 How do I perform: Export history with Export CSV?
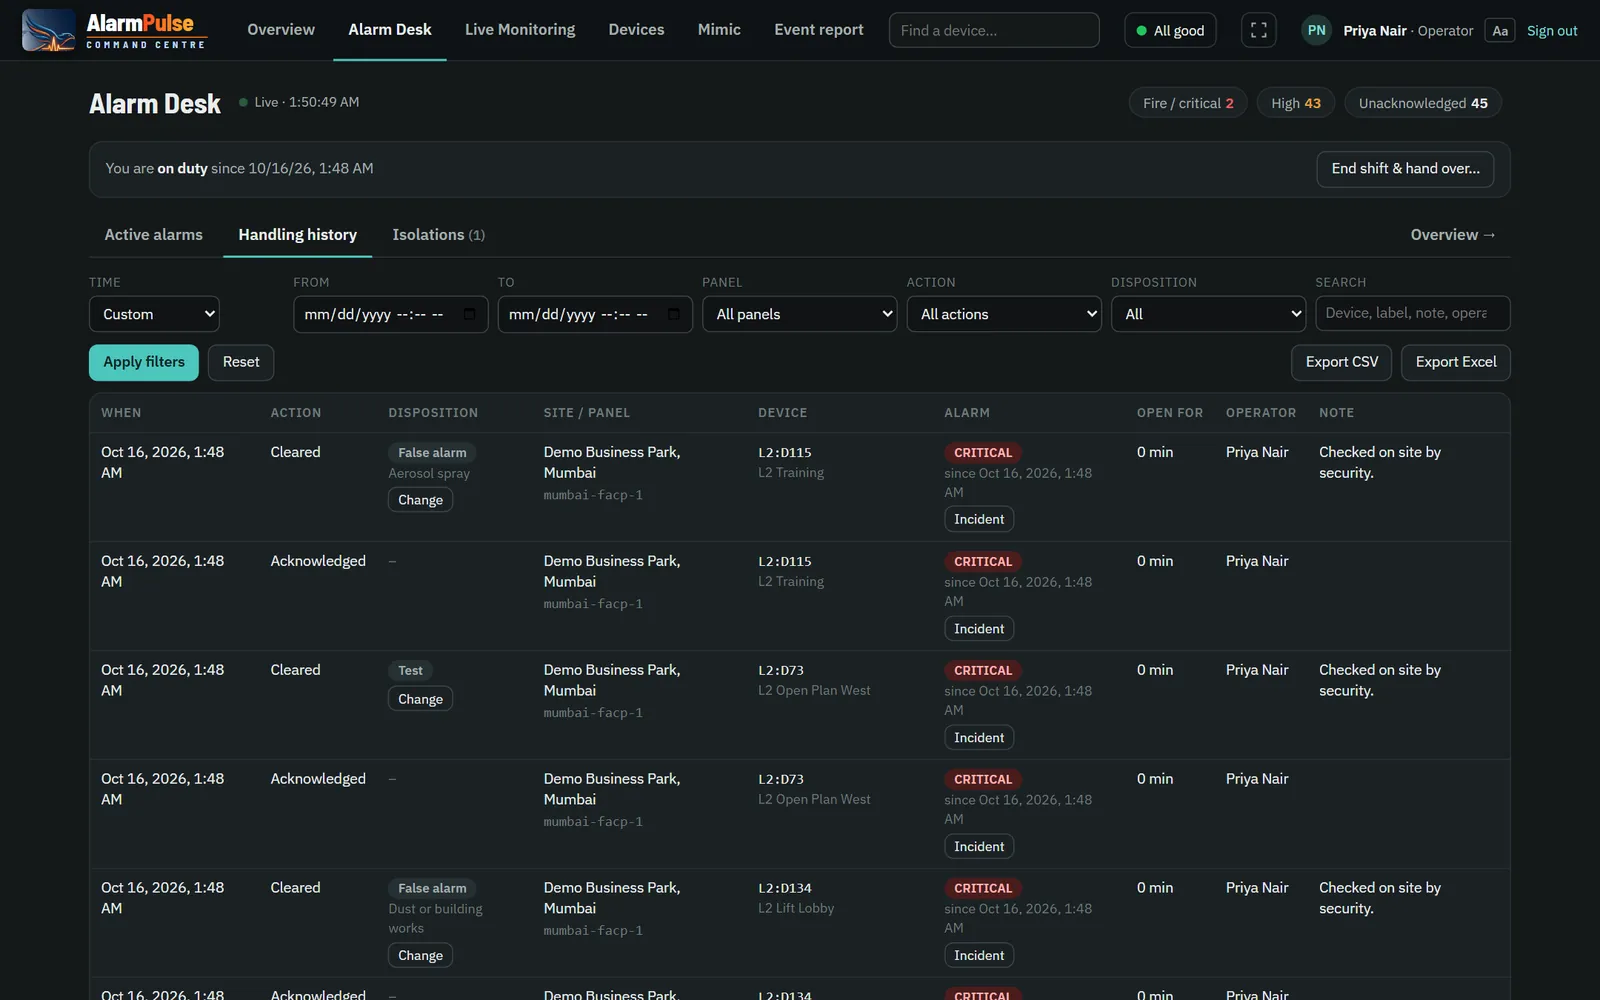click(x=1341, y=362)
